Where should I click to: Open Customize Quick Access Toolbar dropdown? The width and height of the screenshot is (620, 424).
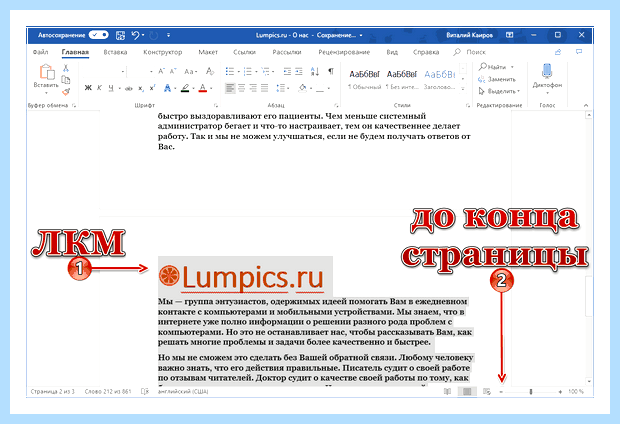tap(168, 35)
